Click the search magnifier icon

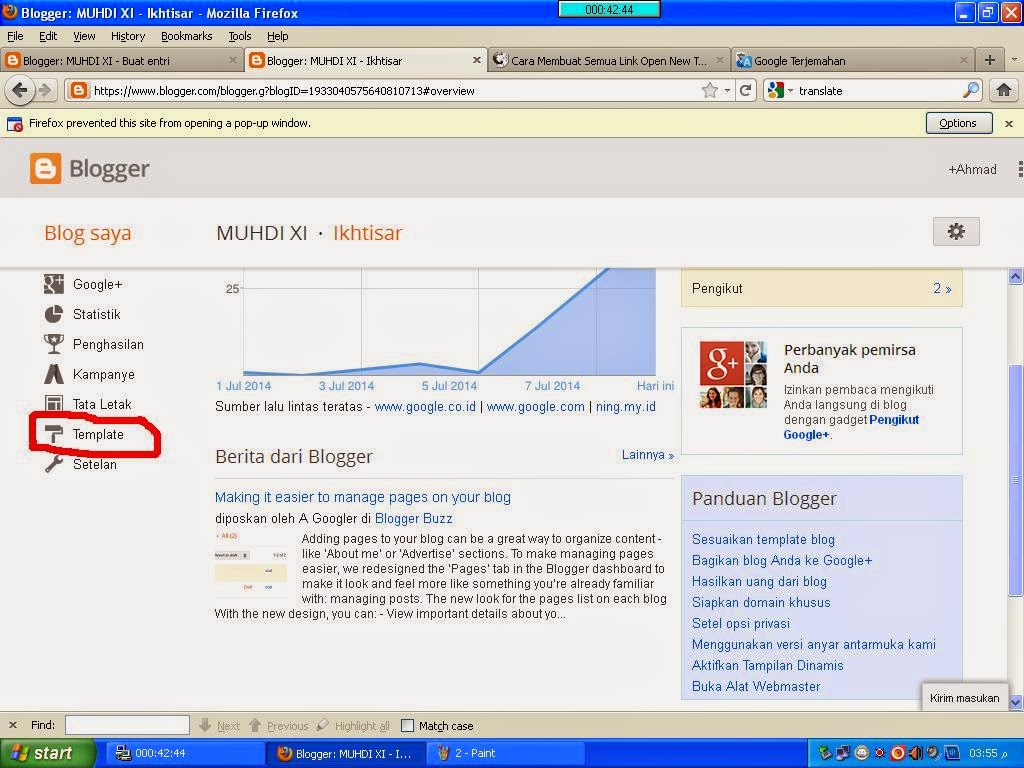pos(971,90)
